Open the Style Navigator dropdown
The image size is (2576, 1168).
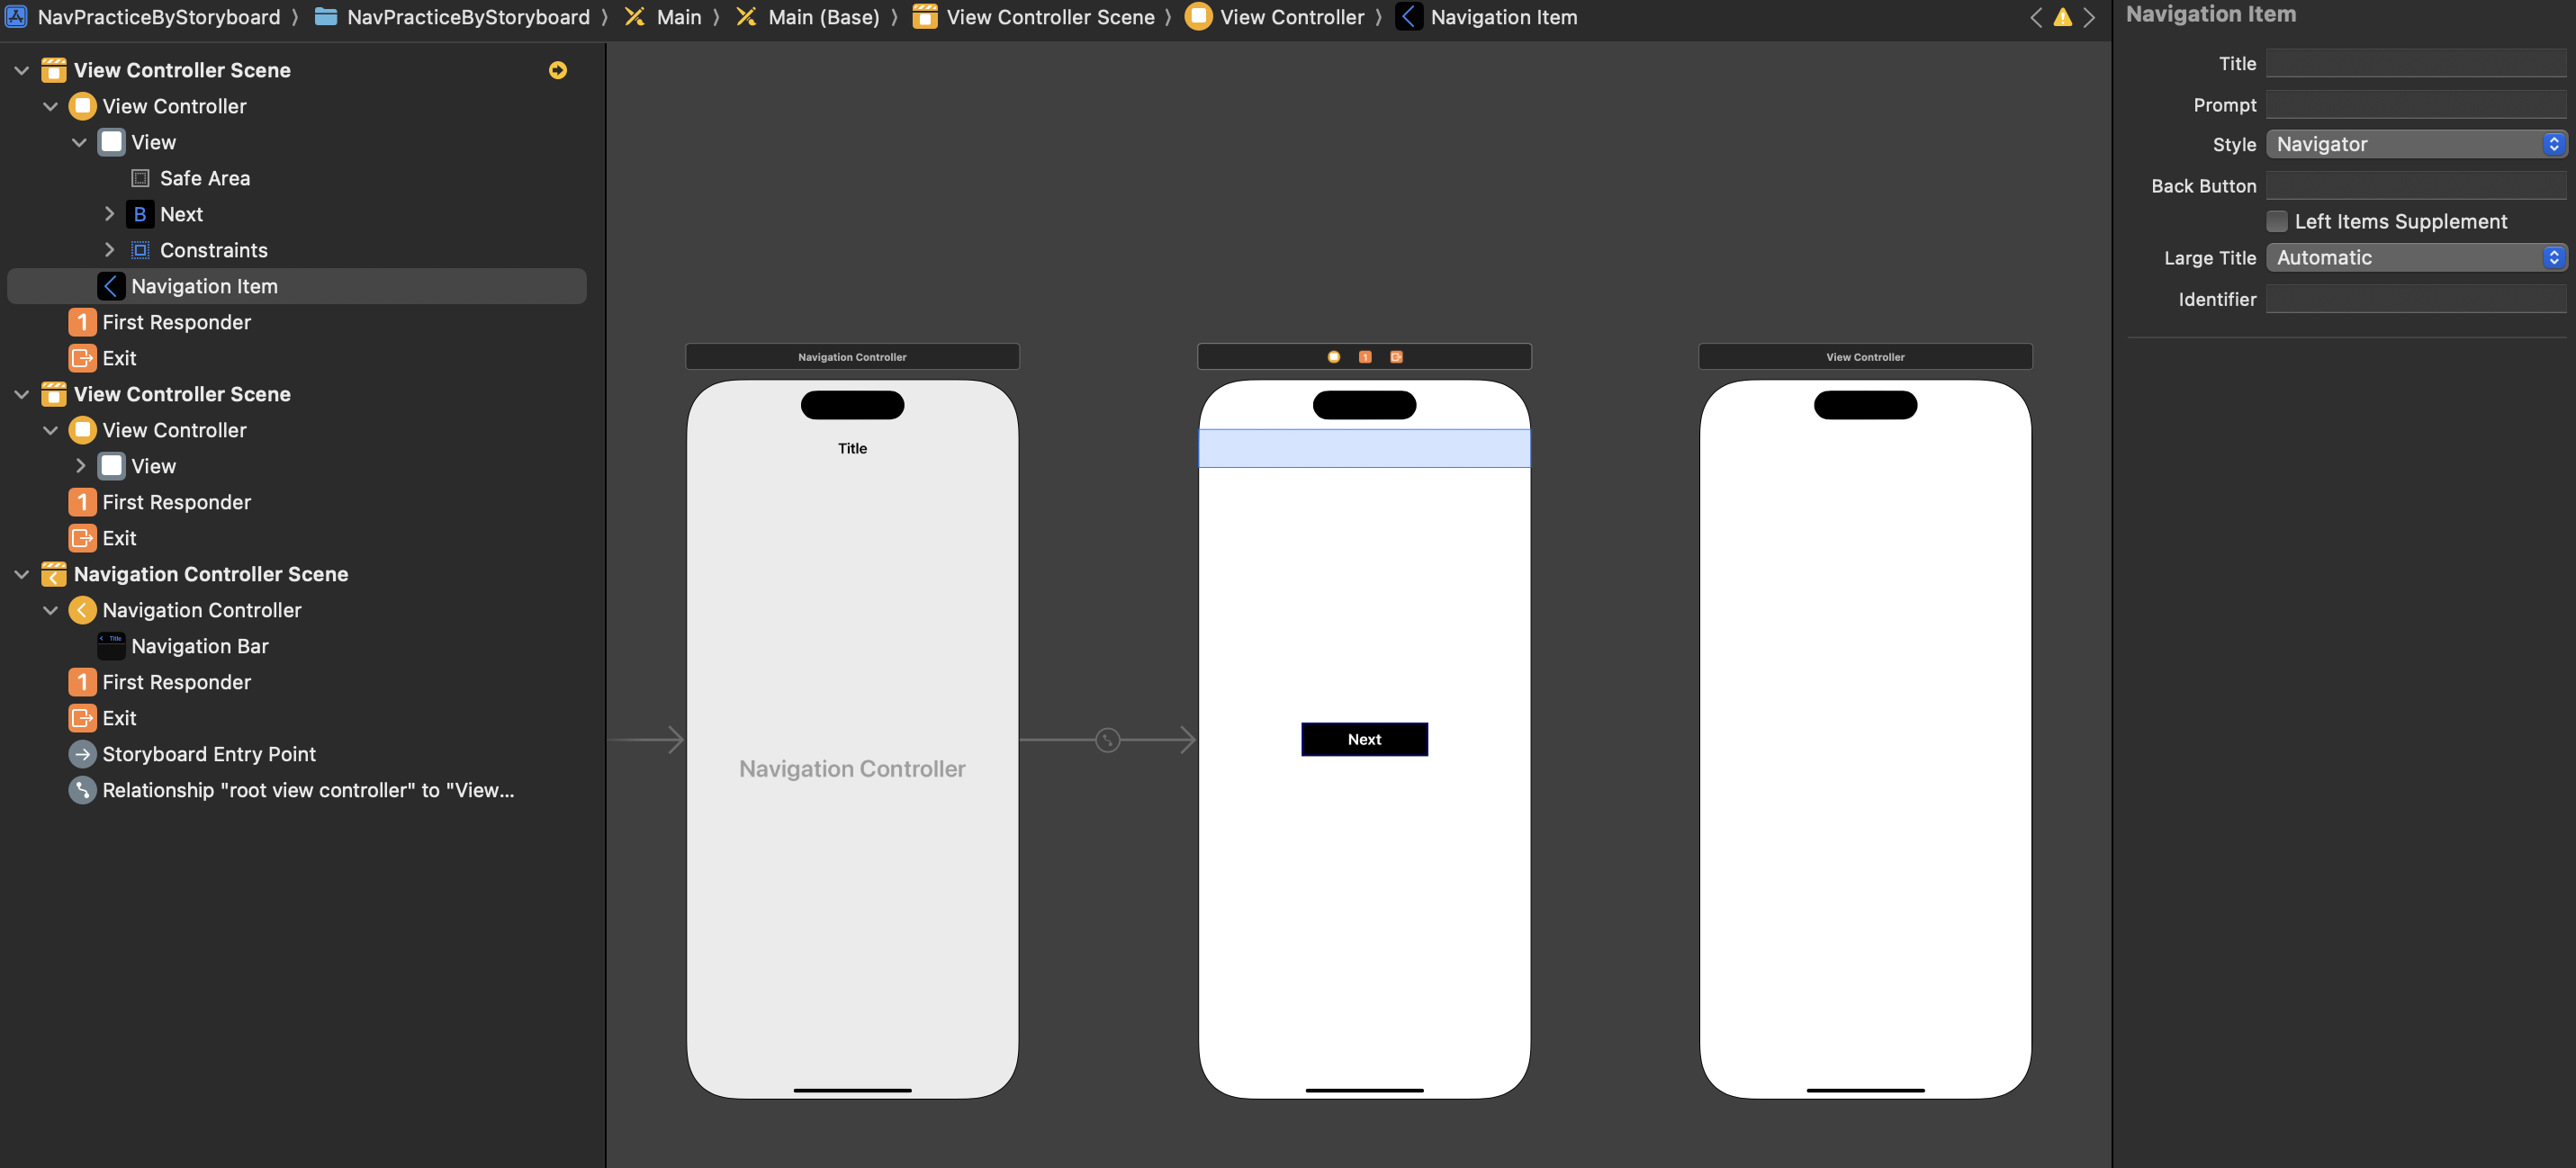2415,144
